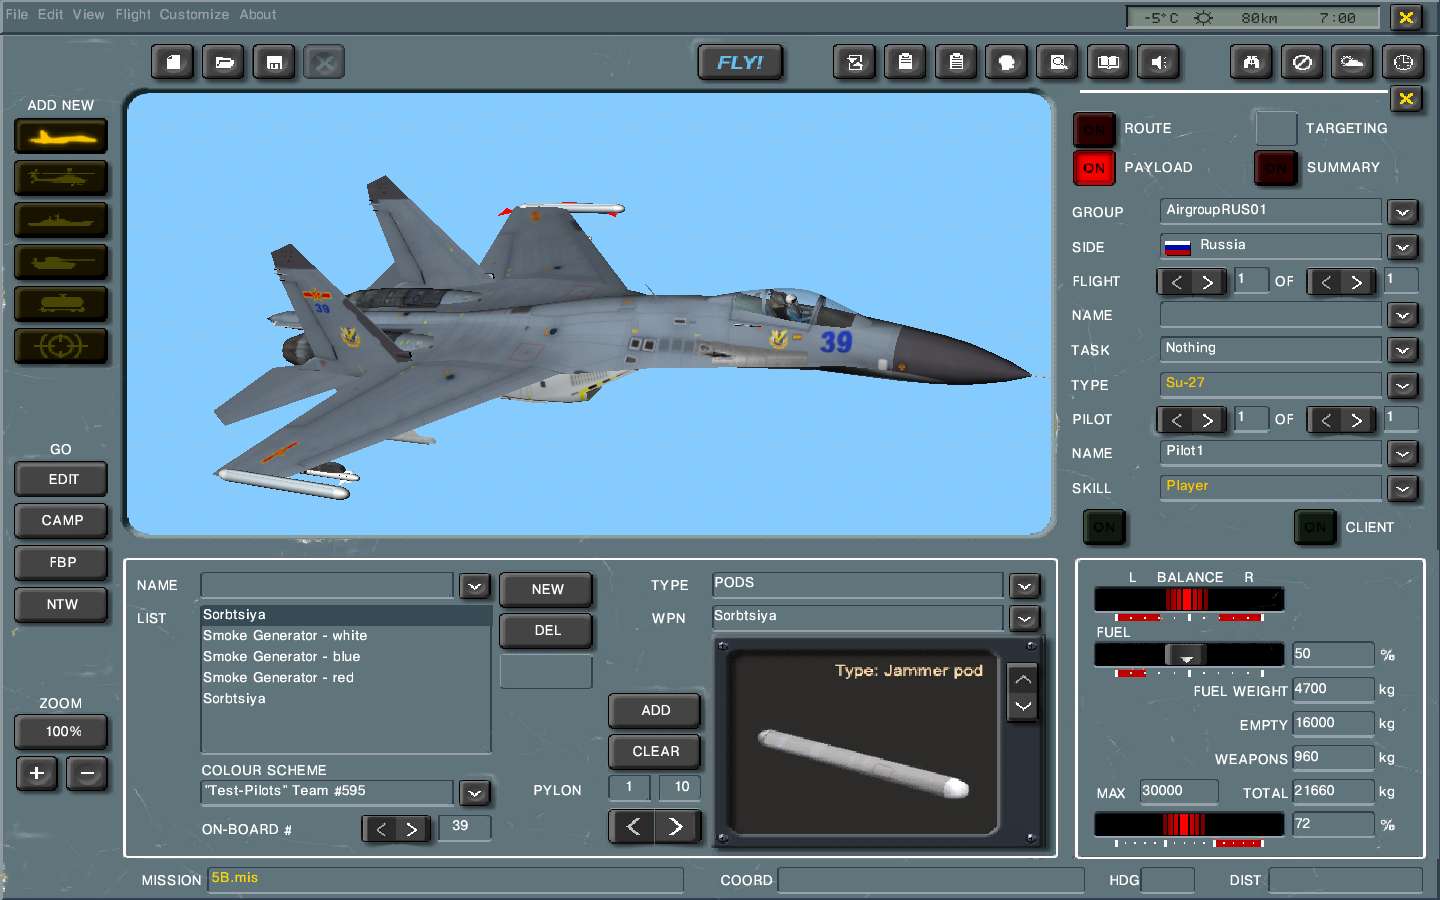Open weather settings via the cloud icon
This screenshot has height=900, width=1440.
1352,62
